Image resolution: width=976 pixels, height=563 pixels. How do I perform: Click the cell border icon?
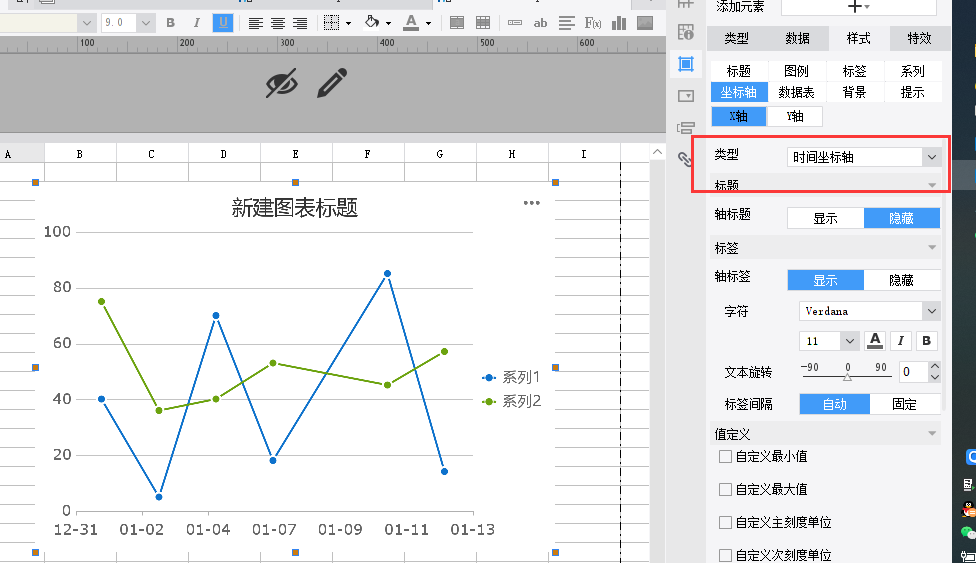(332, 23)
